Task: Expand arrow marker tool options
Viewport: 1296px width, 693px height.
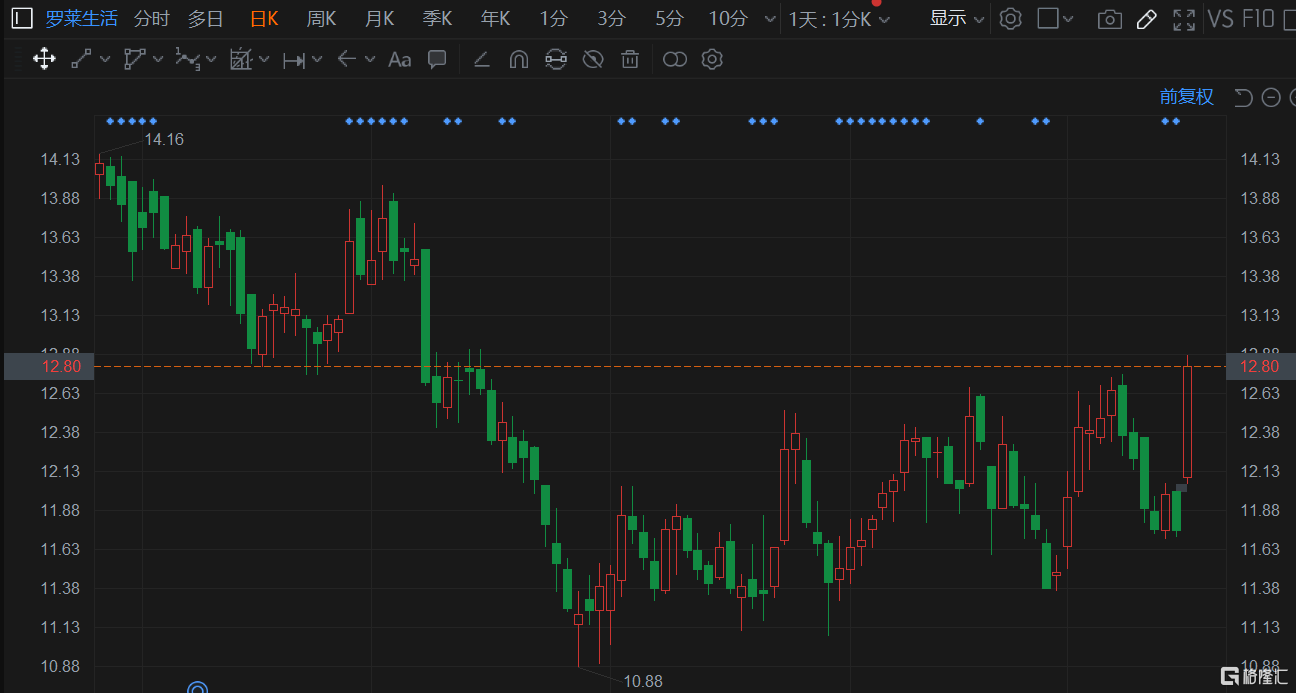Action: click(x=370, y=59)
